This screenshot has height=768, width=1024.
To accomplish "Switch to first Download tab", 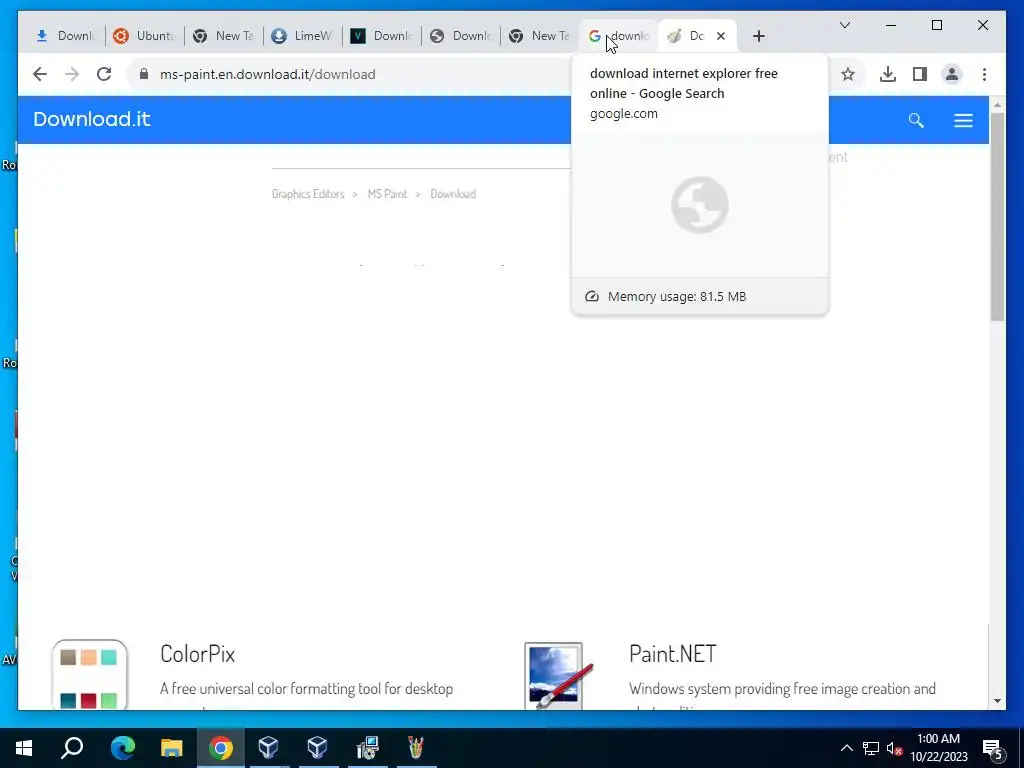I will point(65,36).
